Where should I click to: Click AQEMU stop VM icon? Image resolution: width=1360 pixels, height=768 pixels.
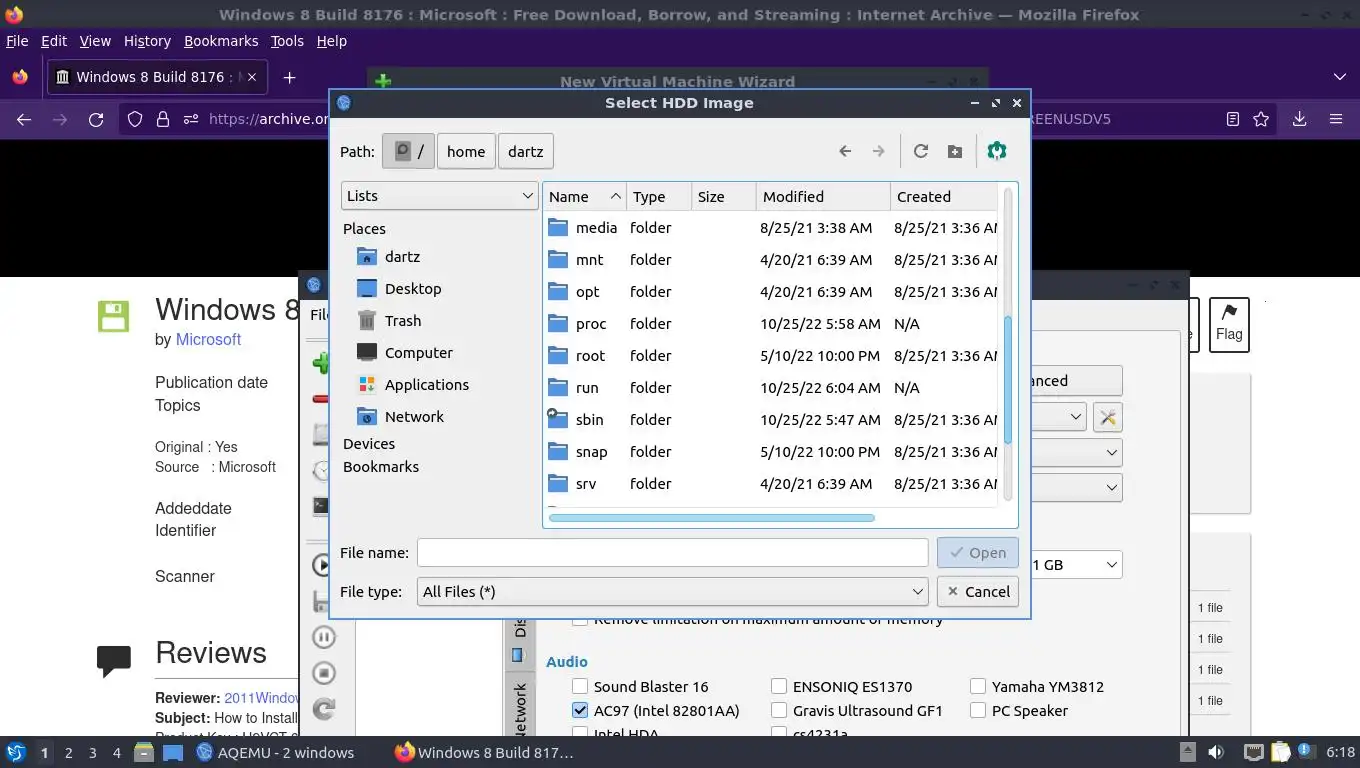323,673
